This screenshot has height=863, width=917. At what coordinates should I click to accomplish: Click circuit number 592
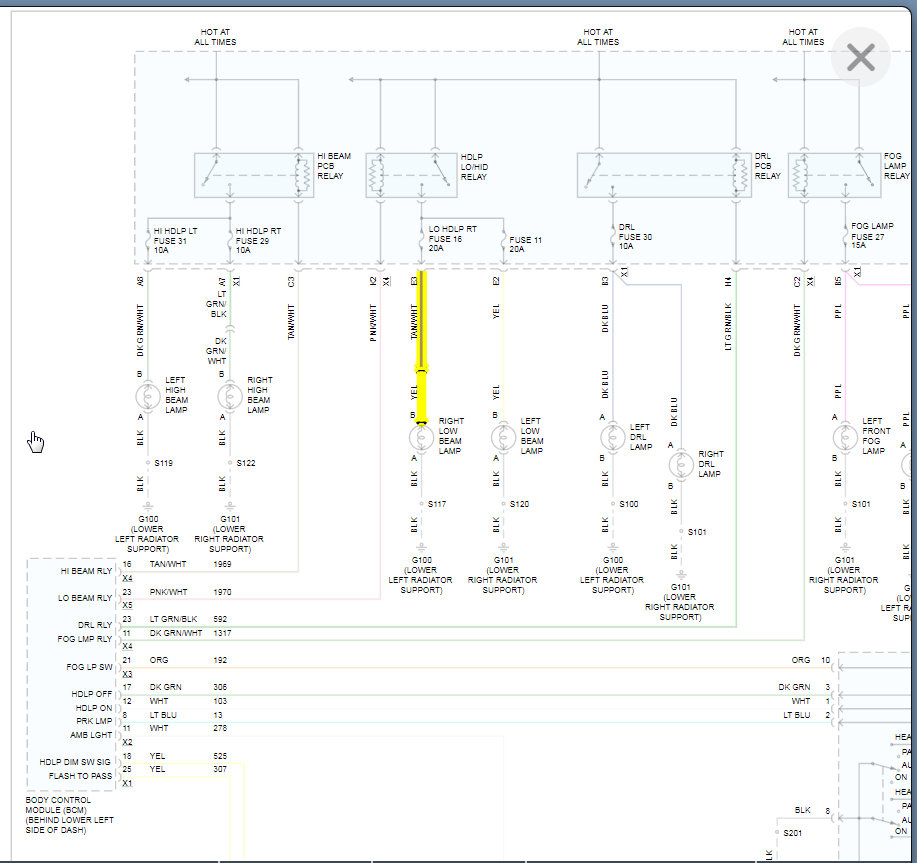pos(220,619)
